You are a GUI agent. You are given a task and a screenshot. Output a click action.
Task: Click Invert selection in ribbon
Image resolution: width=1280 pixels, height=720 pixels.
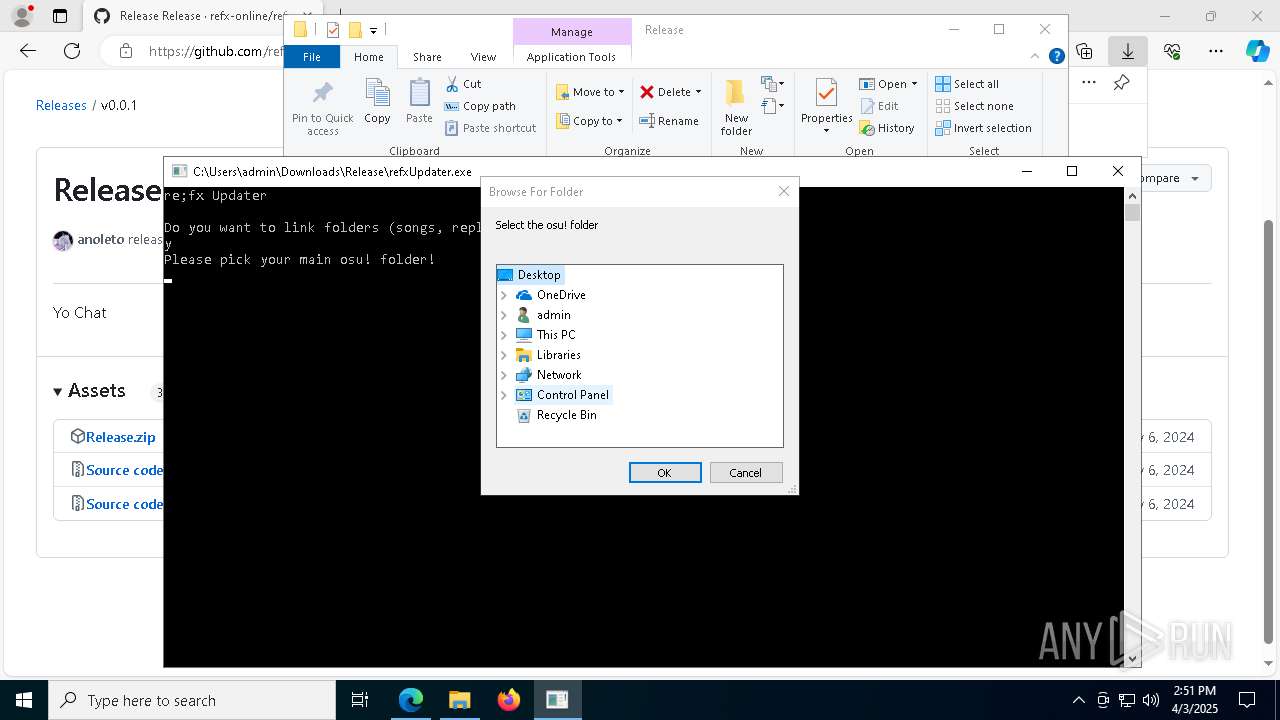tap(983, 128)
